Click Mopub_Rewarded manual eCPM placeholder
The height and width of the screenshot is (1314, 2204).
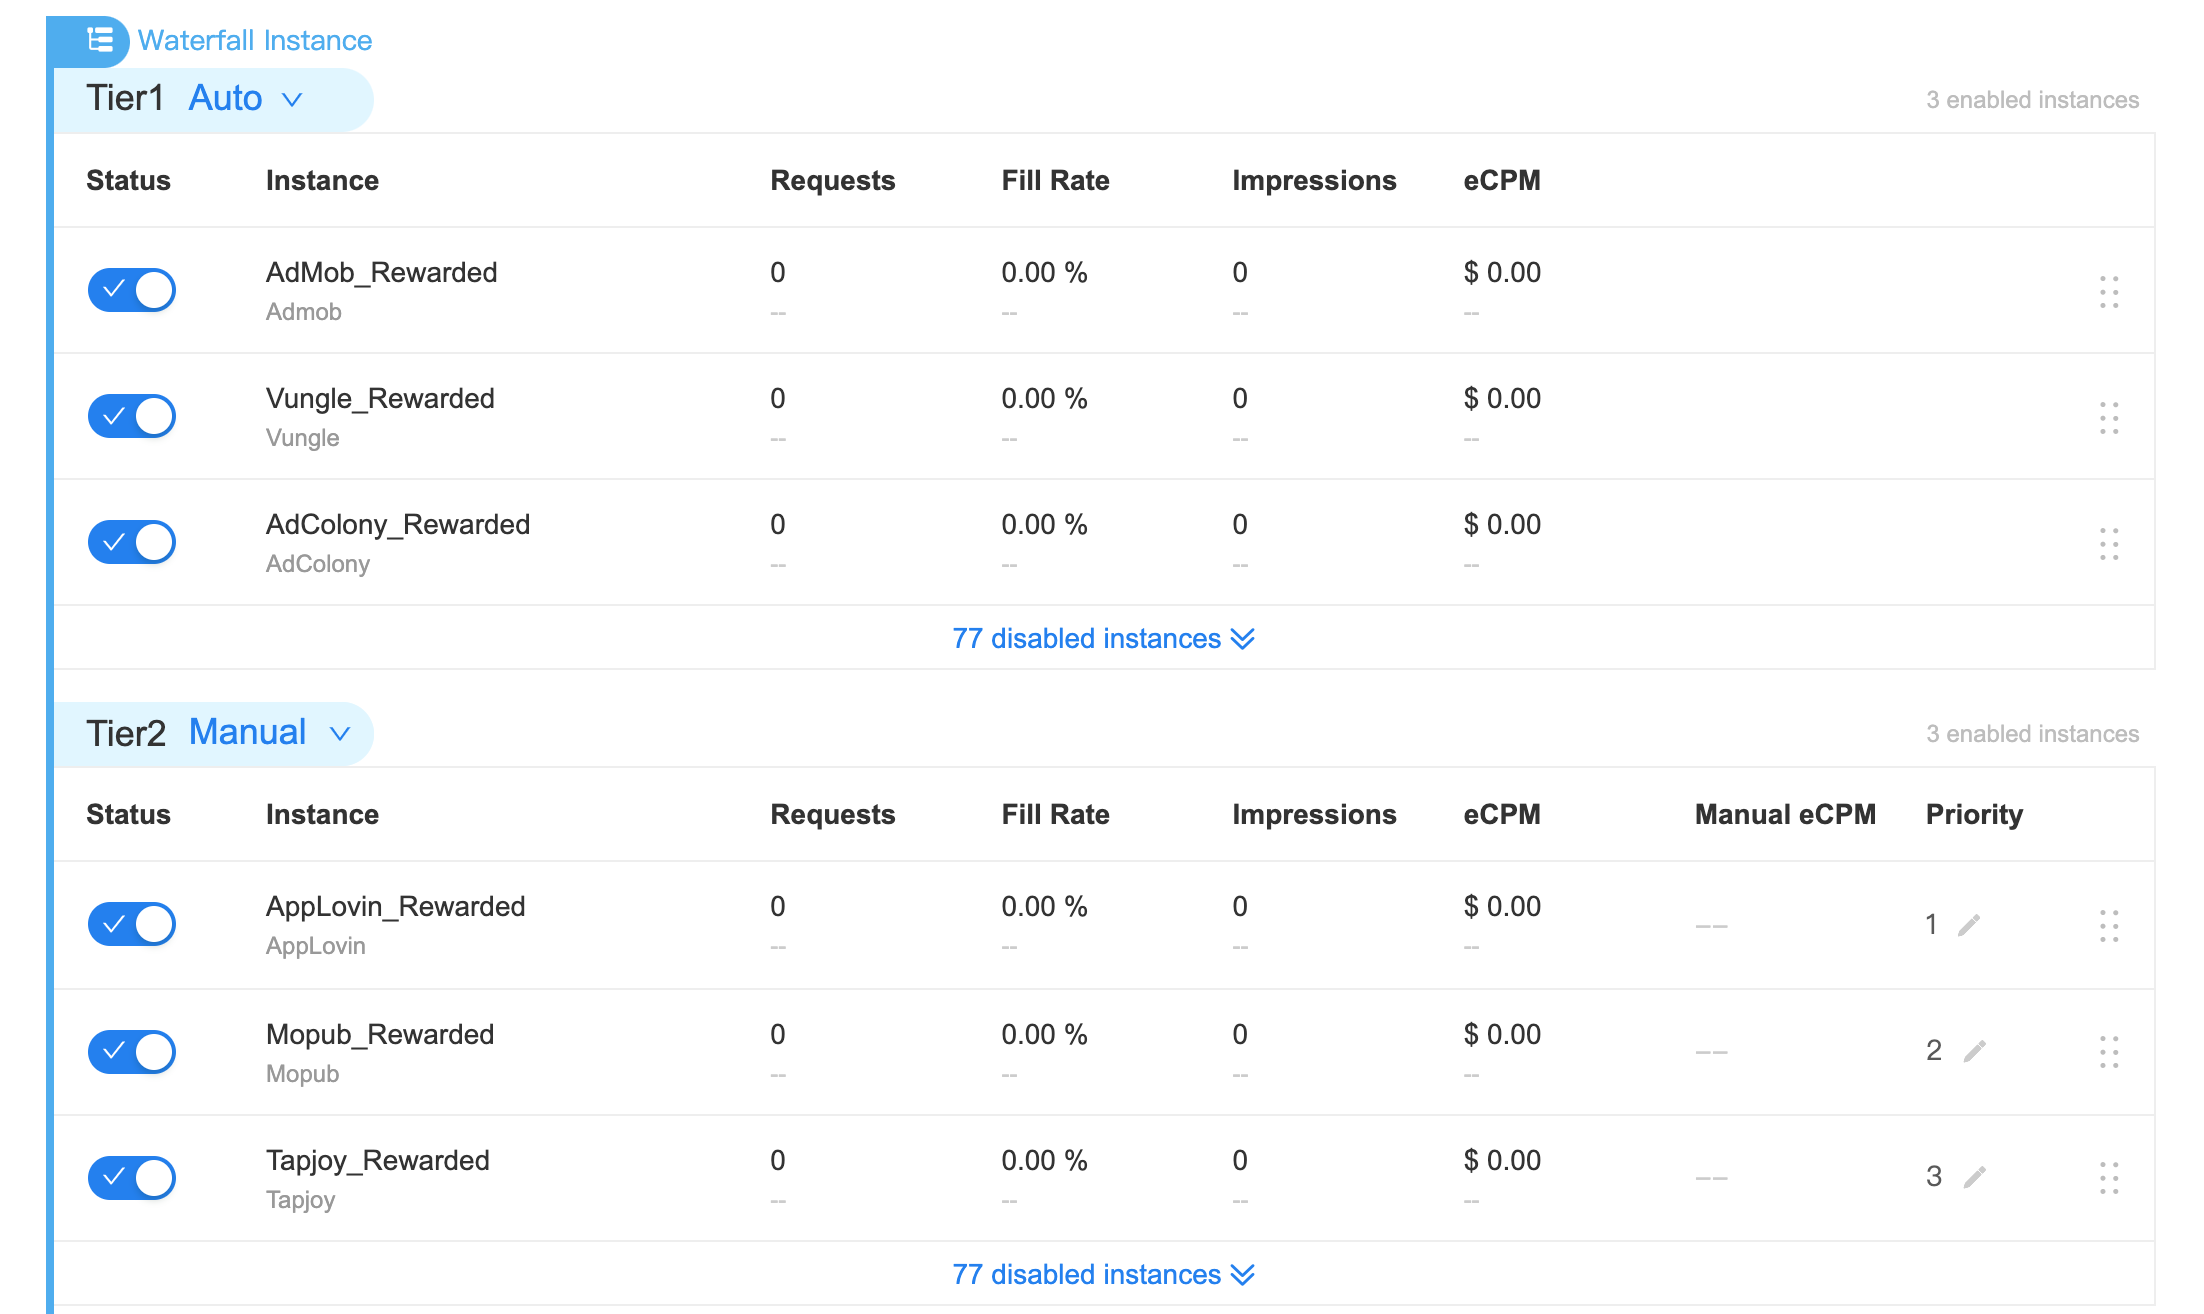tap(1711, 1052)
